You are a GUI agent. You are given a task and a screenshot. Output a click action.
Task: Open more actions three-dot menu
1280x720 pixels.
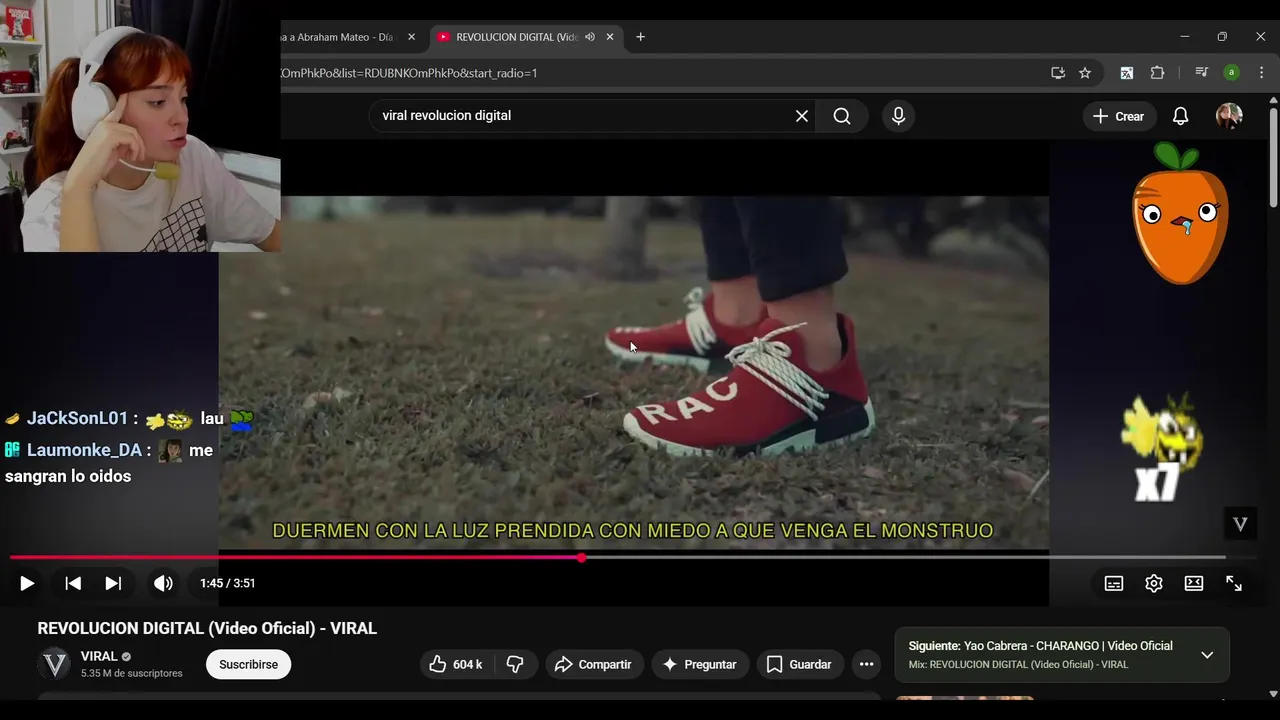(x=866, y=664)
